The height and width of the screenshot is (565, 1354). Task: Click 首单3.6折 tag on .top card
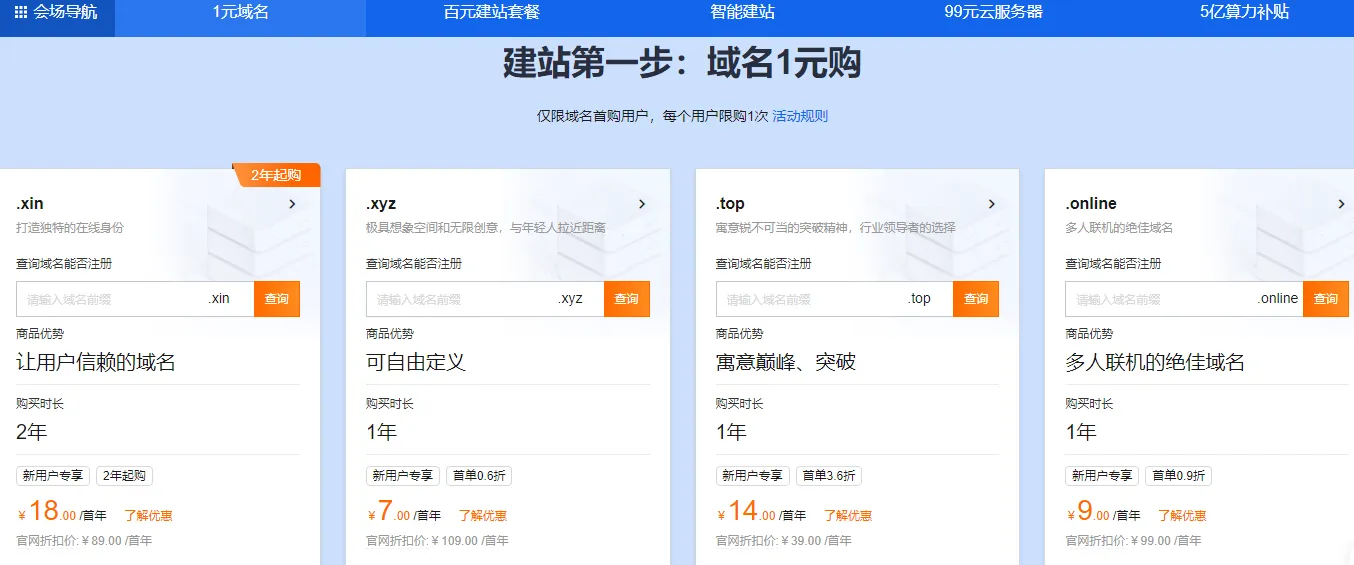[x=829, y=476]
